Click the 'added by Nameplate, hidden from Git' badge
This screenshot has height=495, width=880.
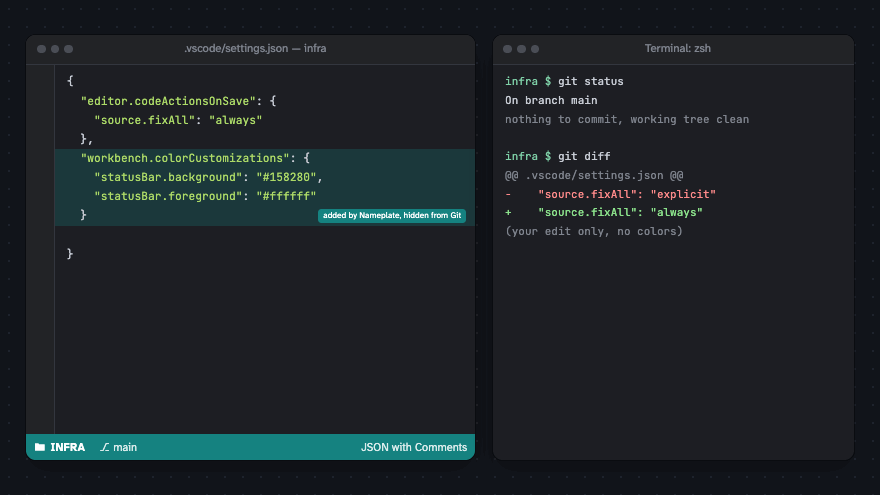[x=392, y=216]
